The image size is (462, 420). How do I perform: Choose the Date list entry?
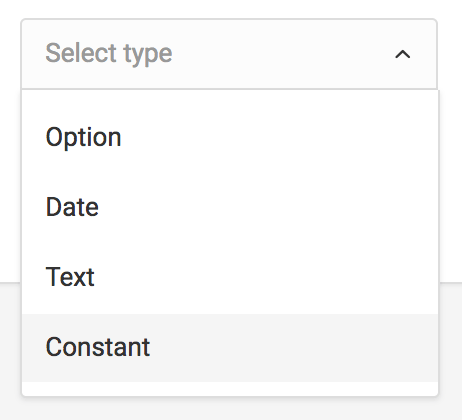tap(230, 207)
